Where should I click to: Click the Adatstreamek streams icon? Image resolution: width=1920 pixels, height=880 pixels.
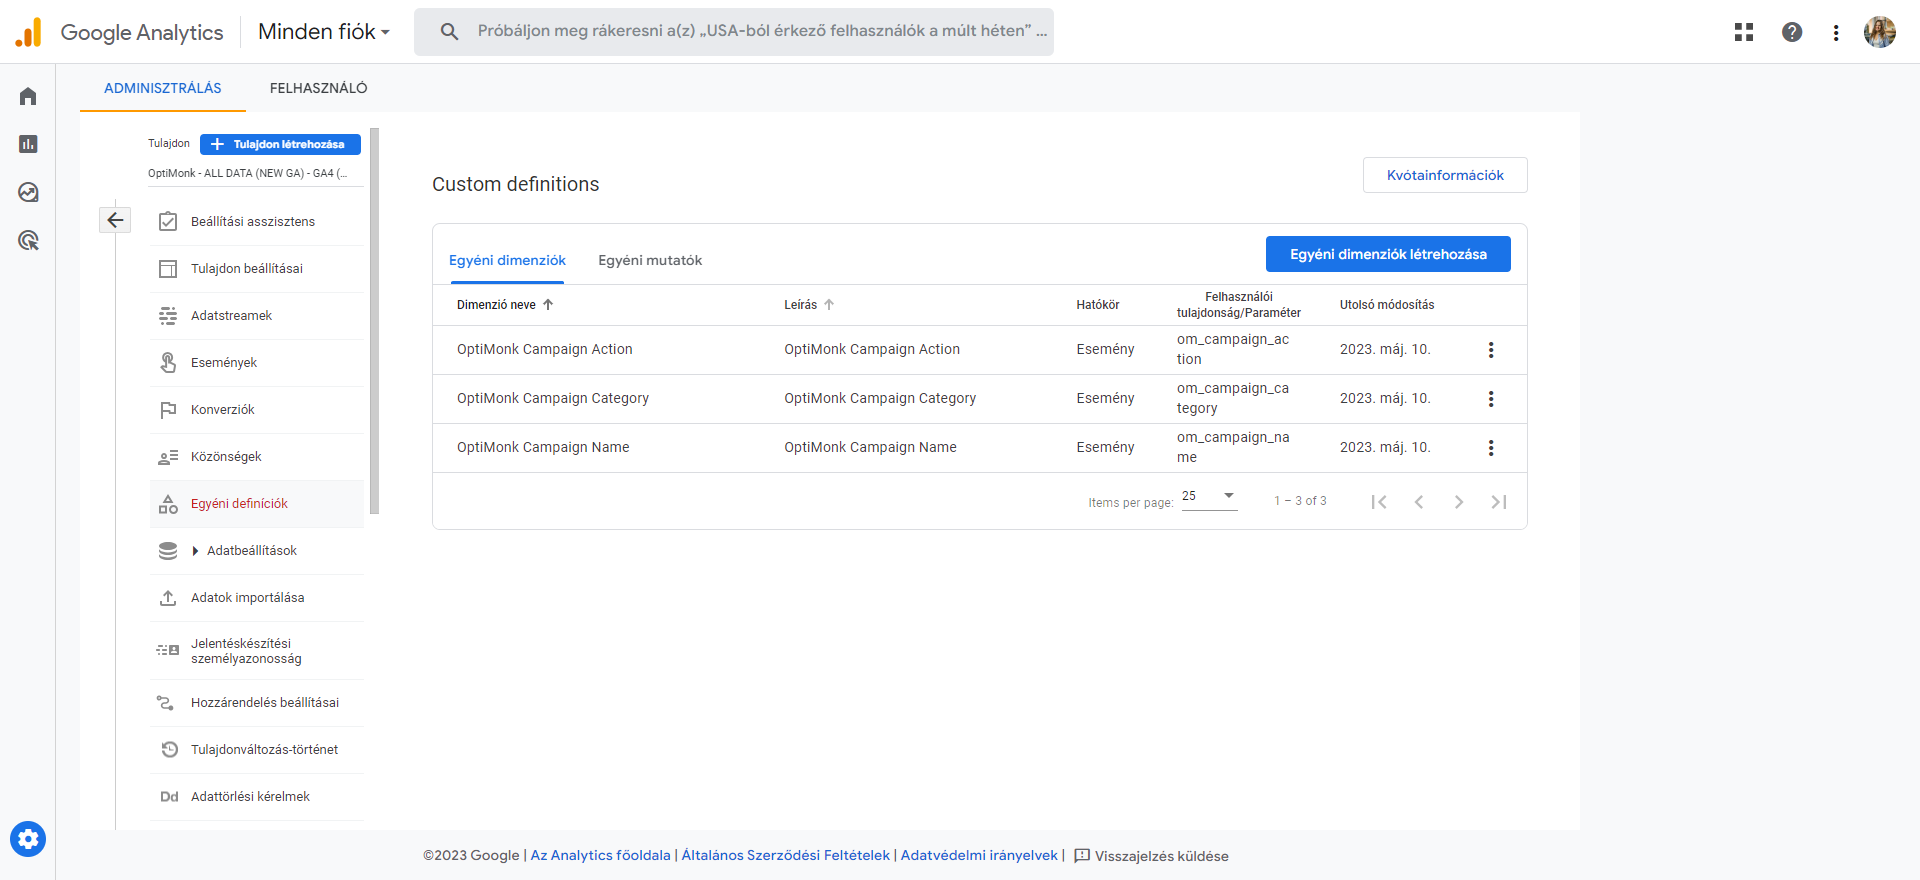(168, 316)
